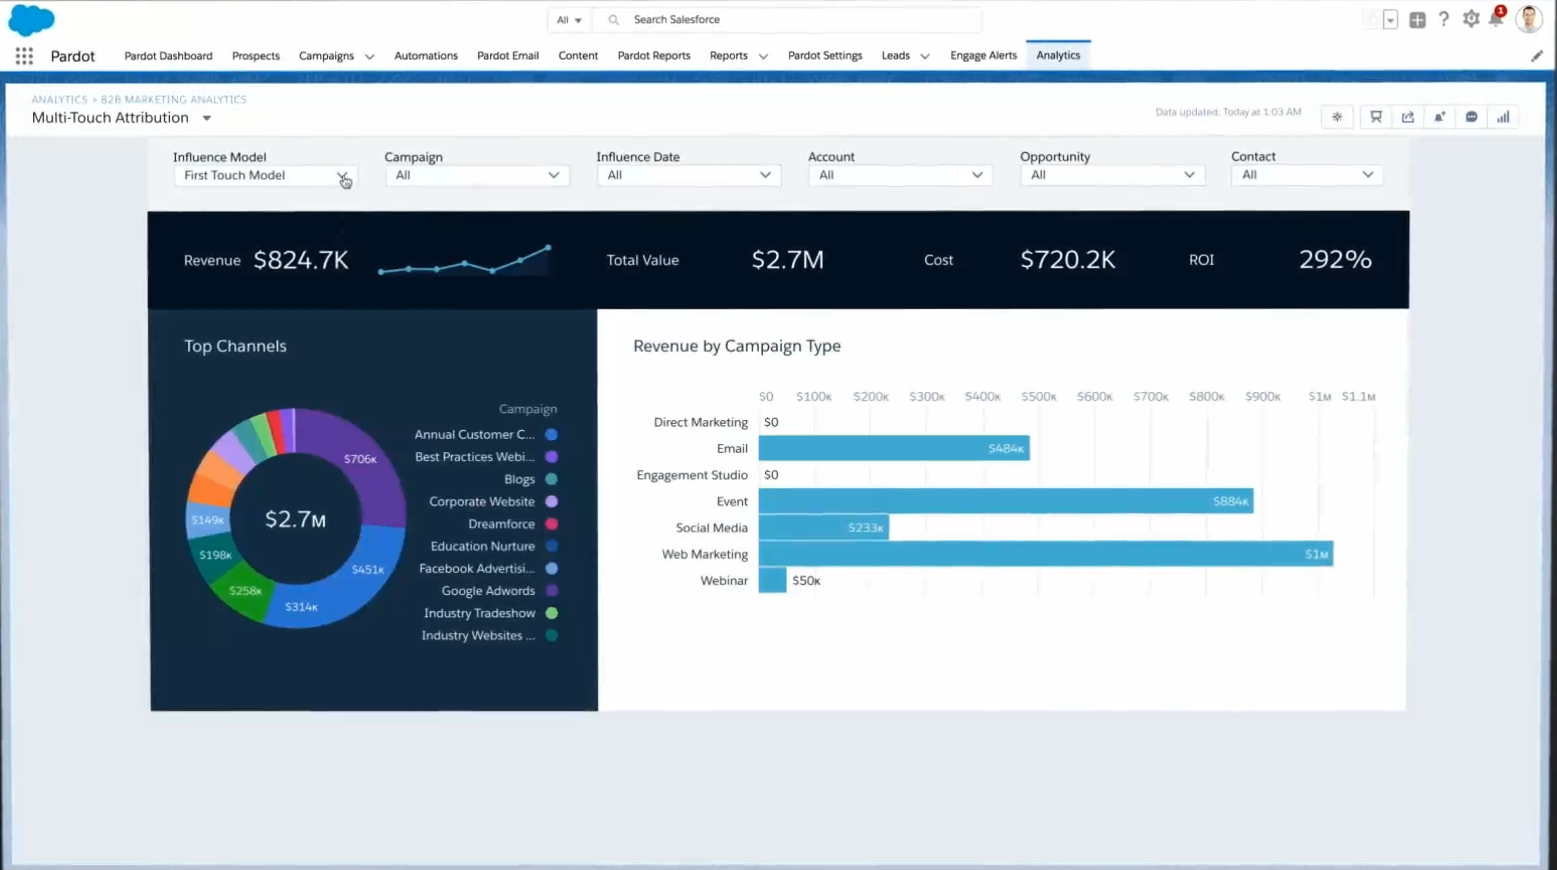Screen dimensions: 1557x870
Task: Open the annotations comment icon
Action: pyautogui.click(x=1472, y=117)
